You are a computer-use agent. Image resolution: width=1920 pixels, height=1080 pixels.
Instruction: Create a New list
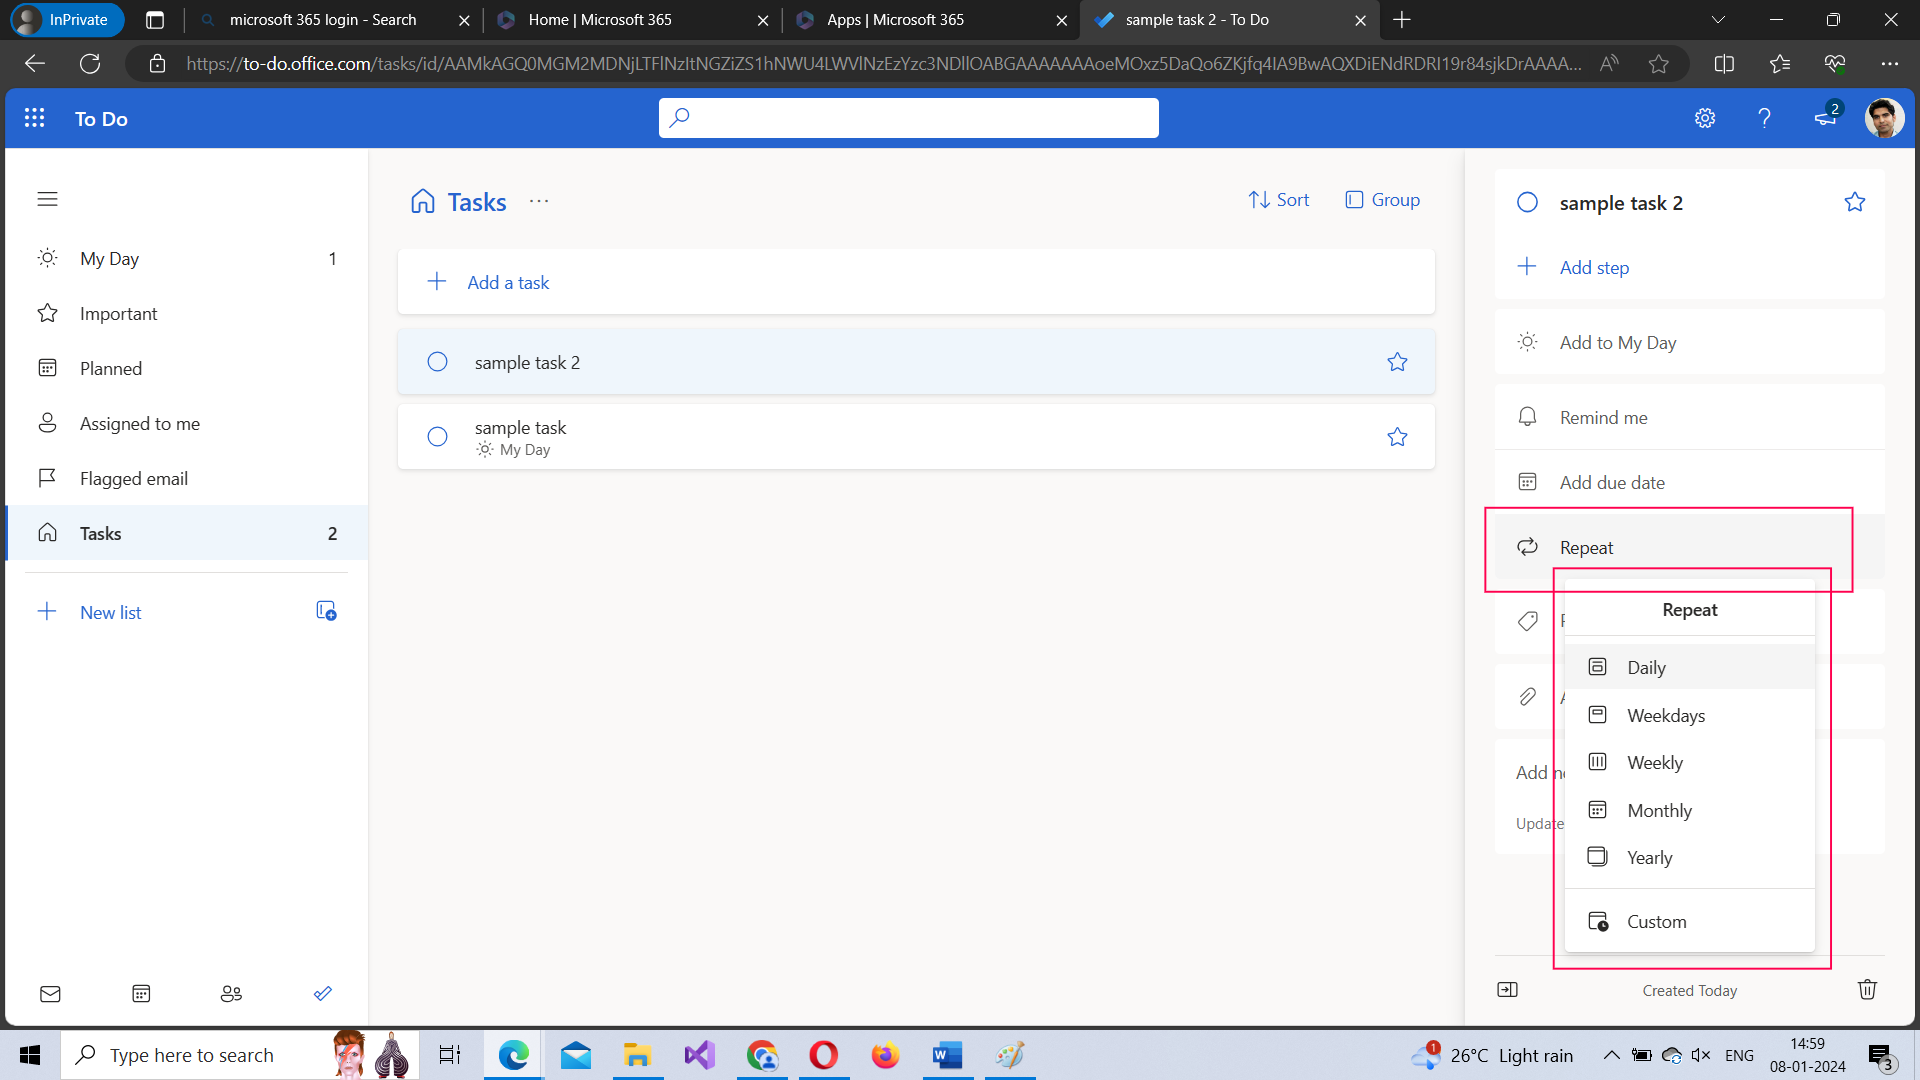click(x=110, y=612)
